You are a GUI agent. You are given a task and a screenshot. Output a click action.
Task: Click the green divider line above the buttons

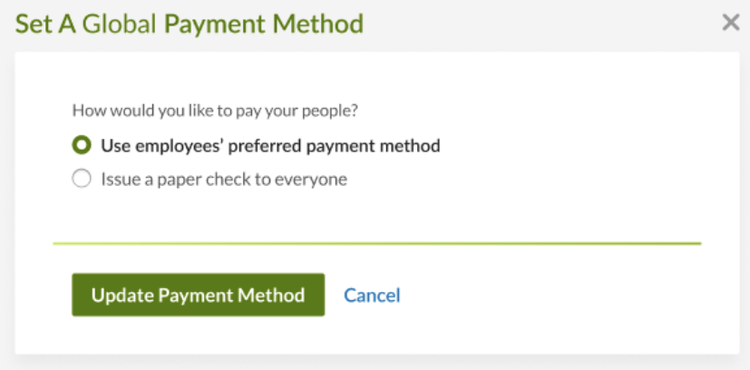coord(377,243)
